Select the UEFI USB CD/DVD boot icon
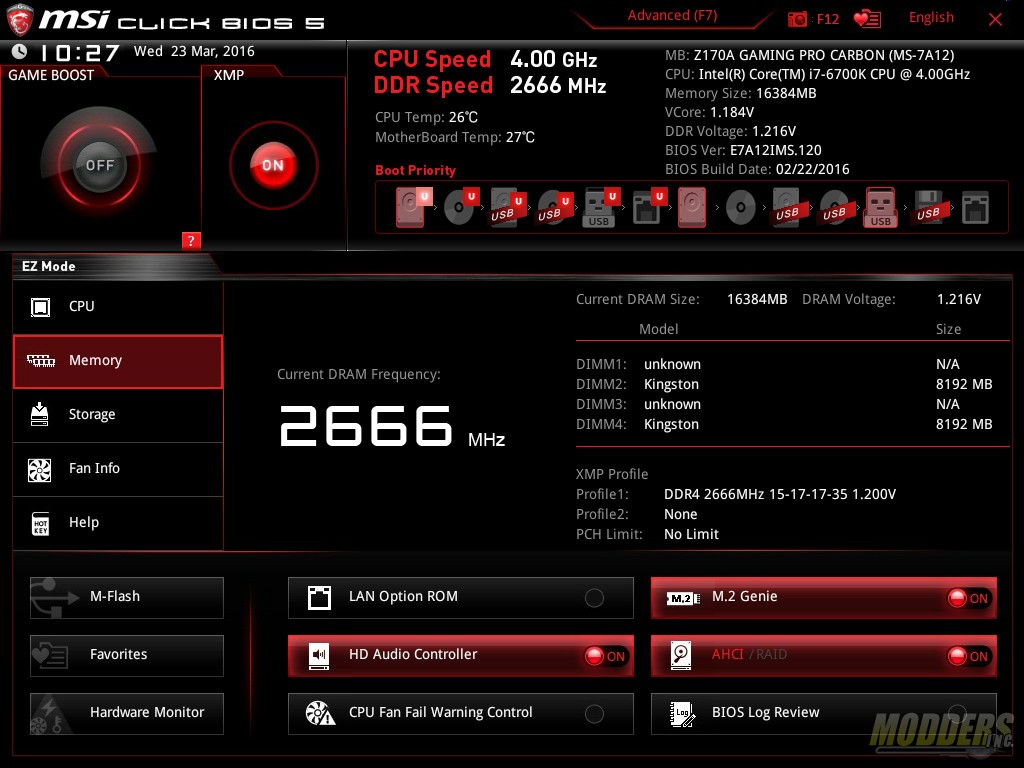This screenshot has width=1024, height=768. pos(554,207)
